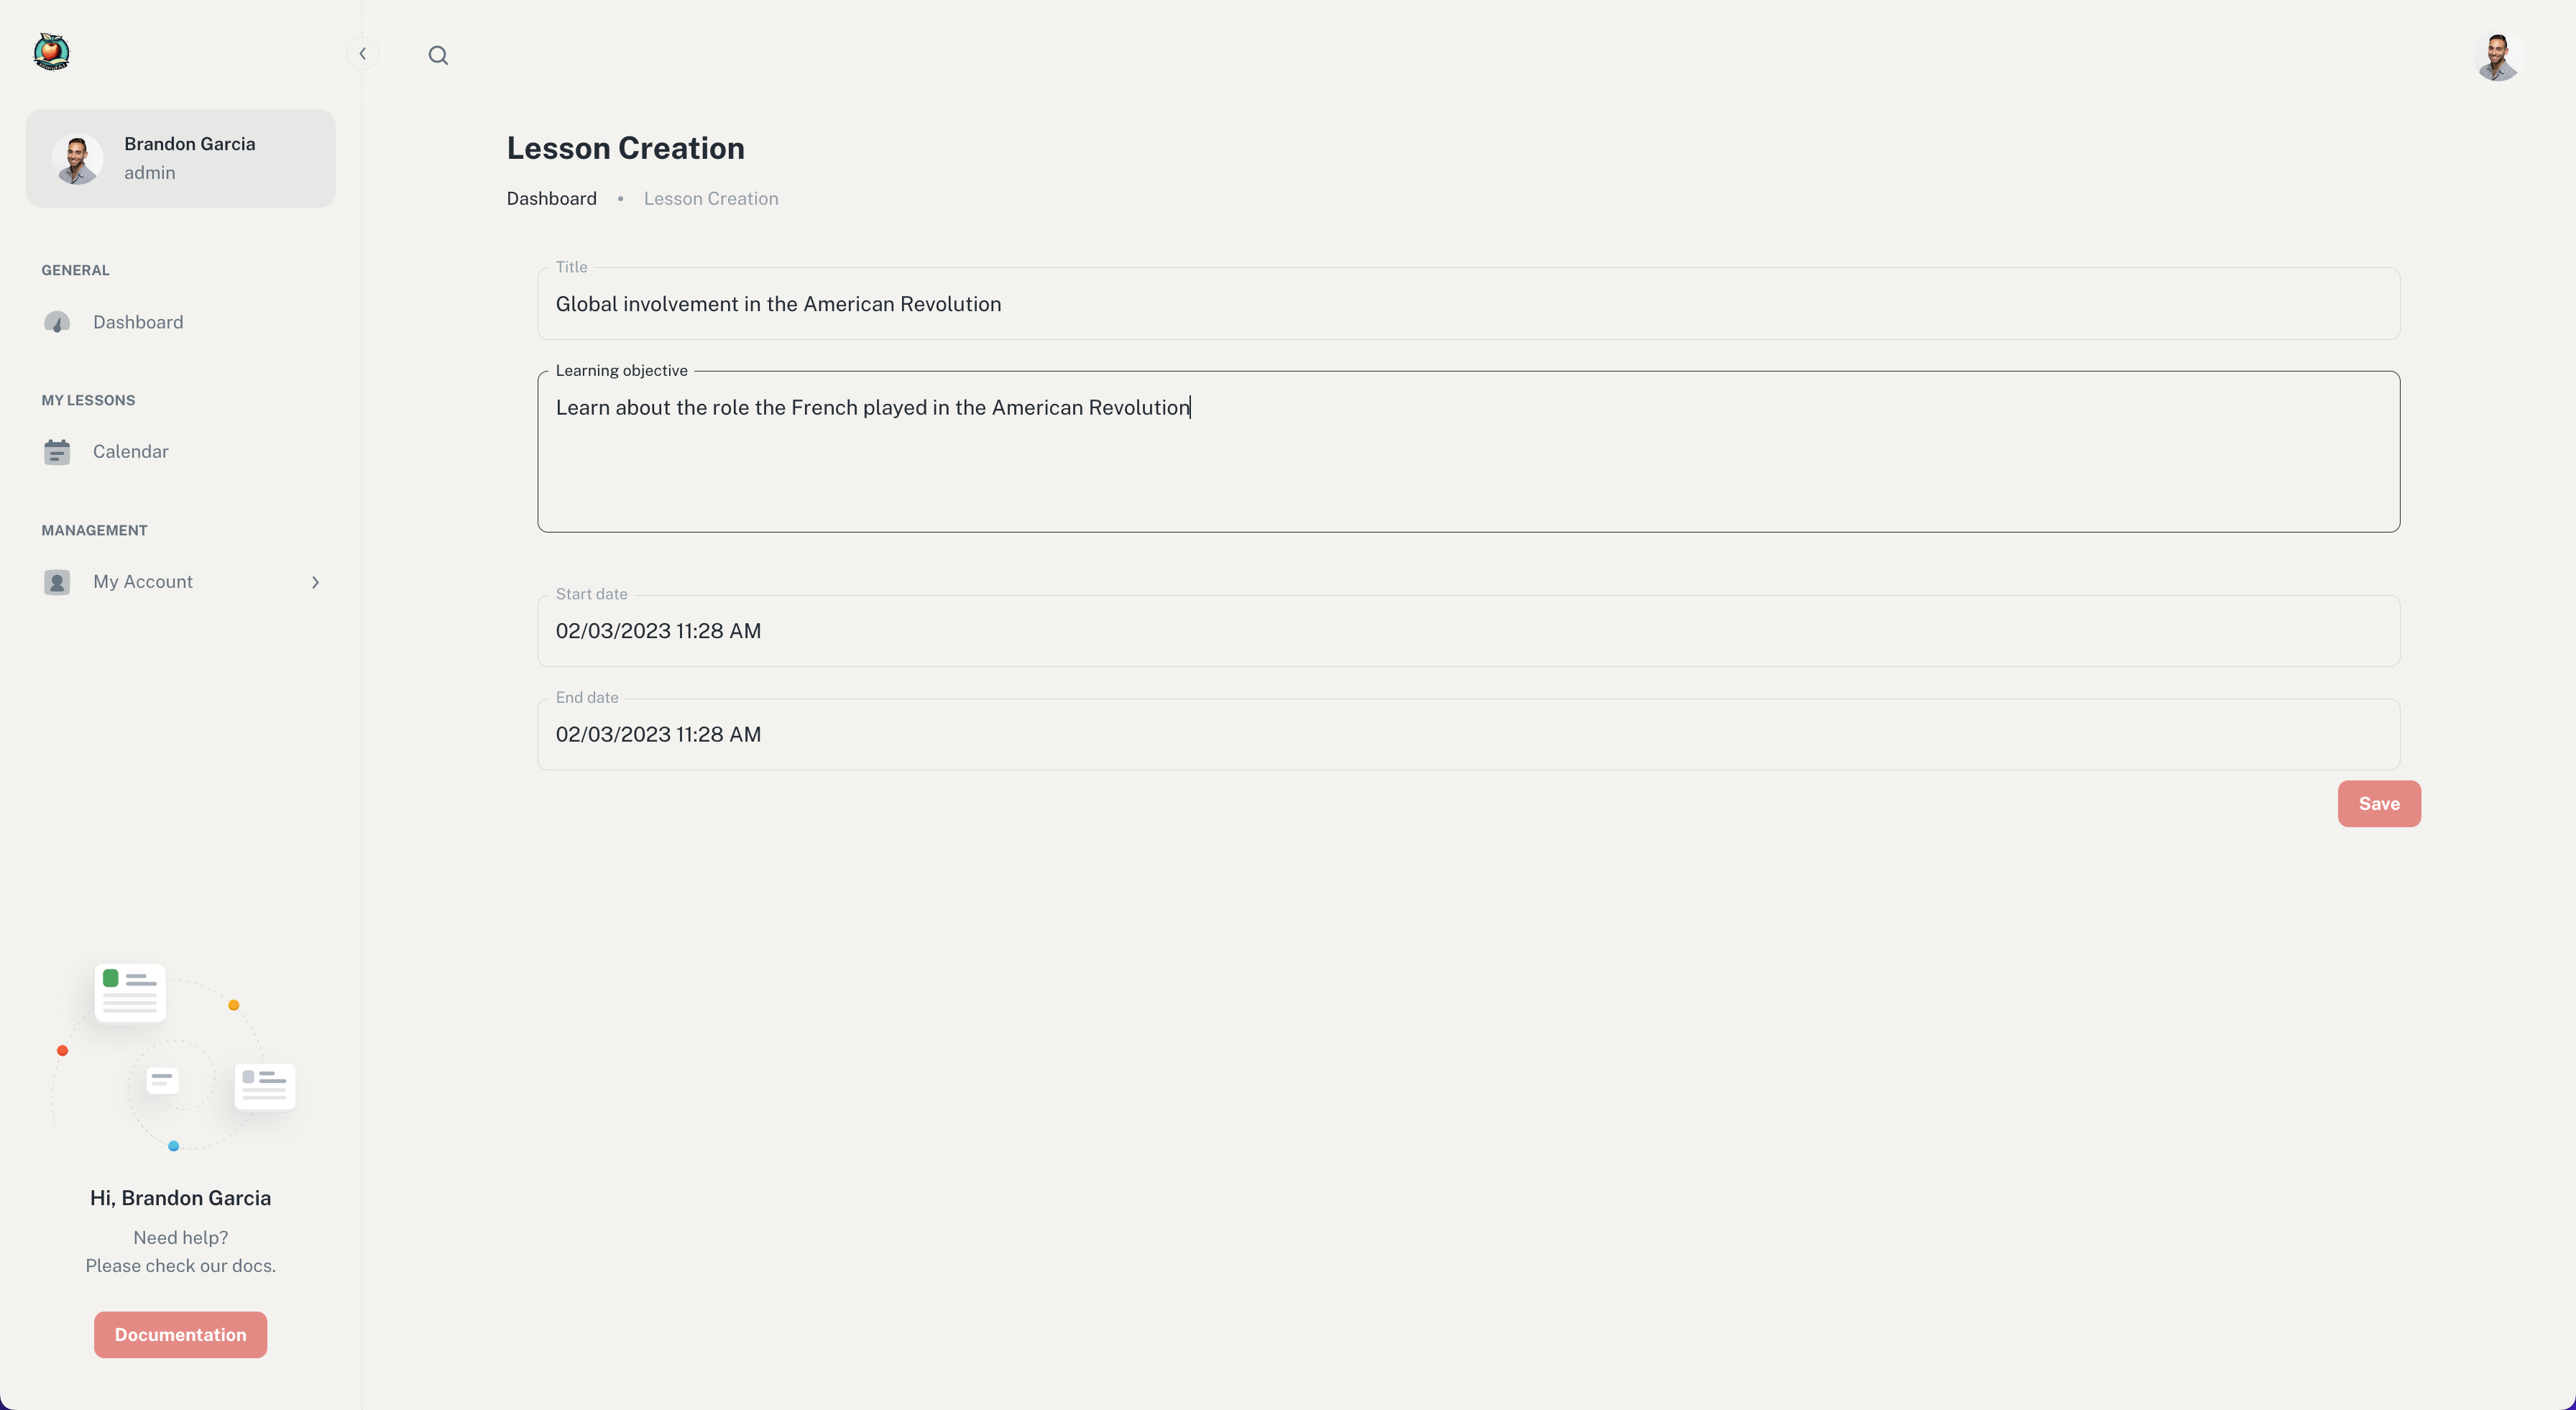Save the lesson
The image size is (2576, 1410).
(2379, 804)
